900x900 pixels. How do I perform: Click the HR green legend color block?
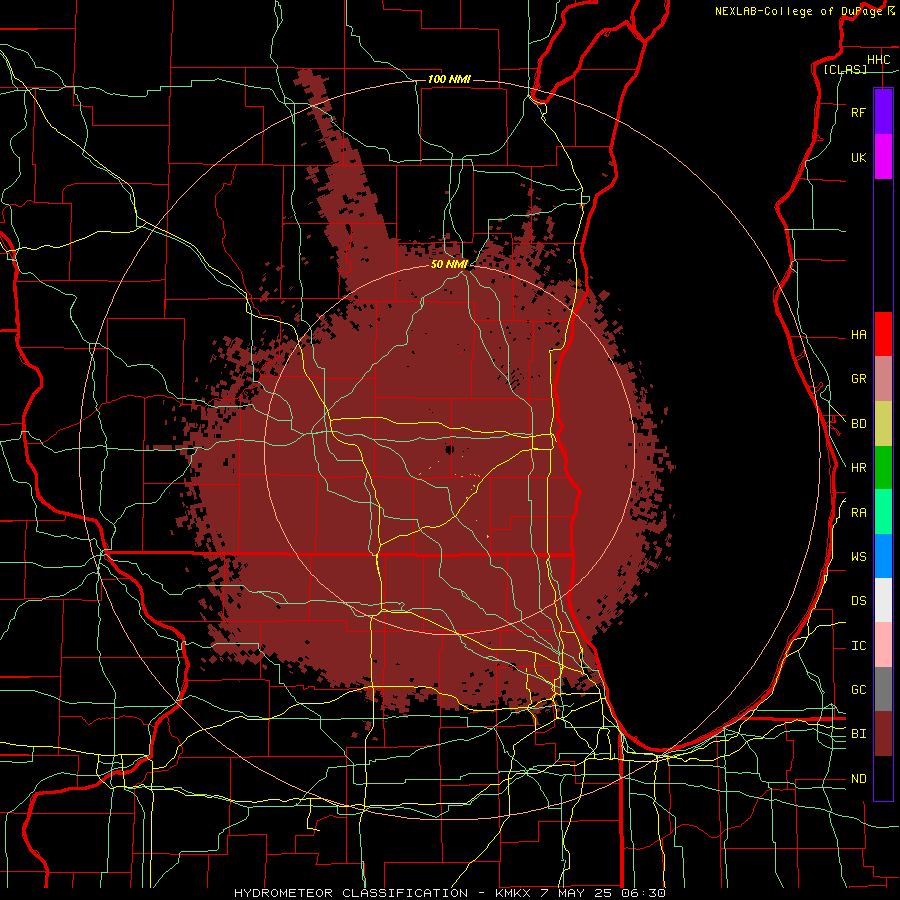pyautogui.click(x=883, y=468)
